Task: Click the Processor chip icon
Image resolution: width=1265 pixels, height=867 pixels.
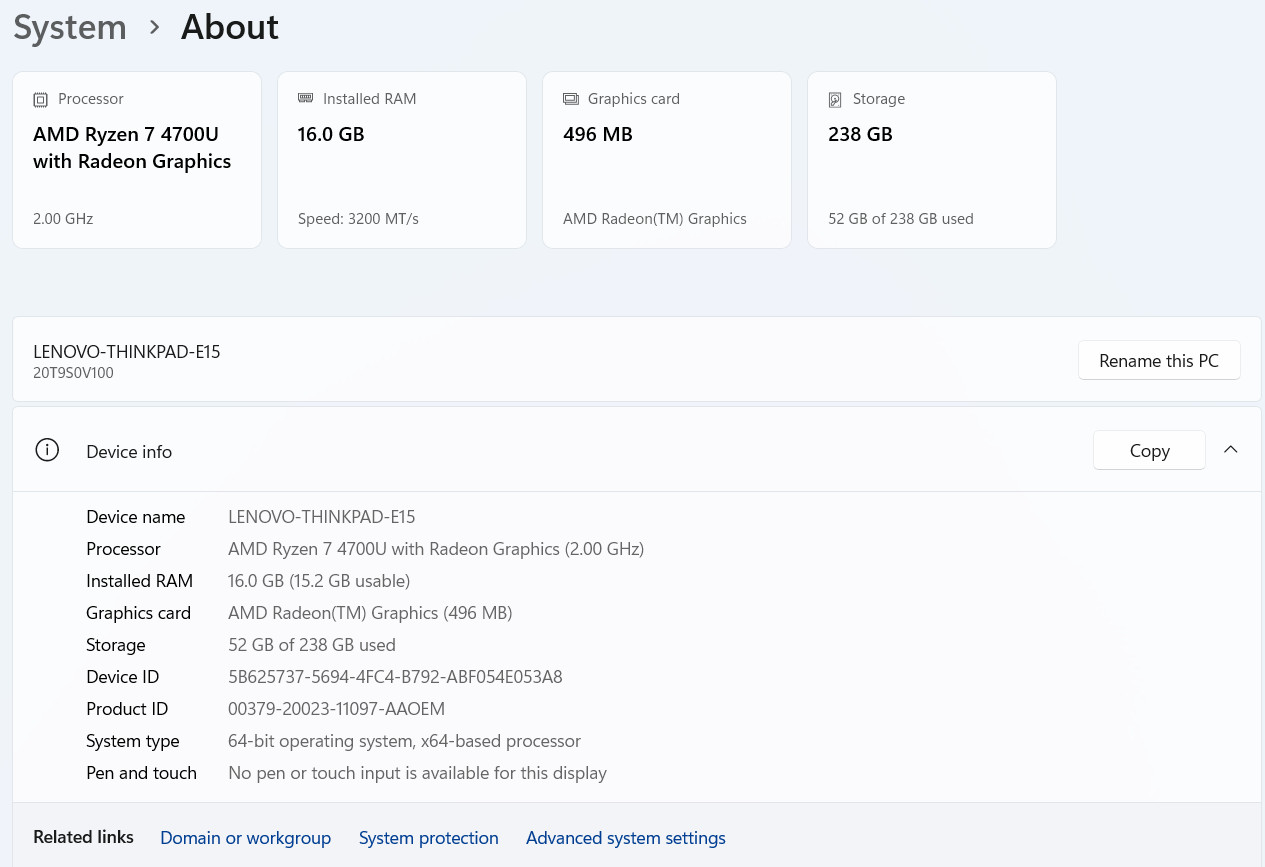Action: click(x=41, y=99)
